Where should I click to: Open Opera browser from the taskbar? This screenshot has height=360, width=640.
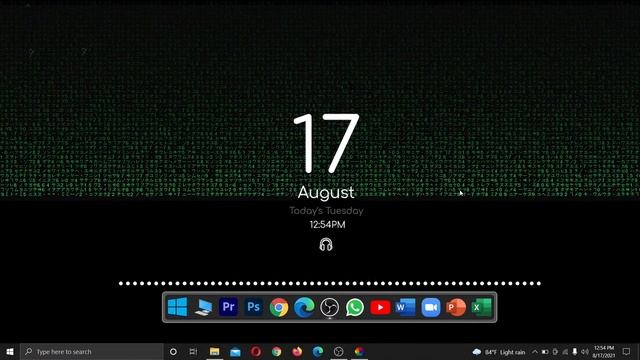point(256,351)
